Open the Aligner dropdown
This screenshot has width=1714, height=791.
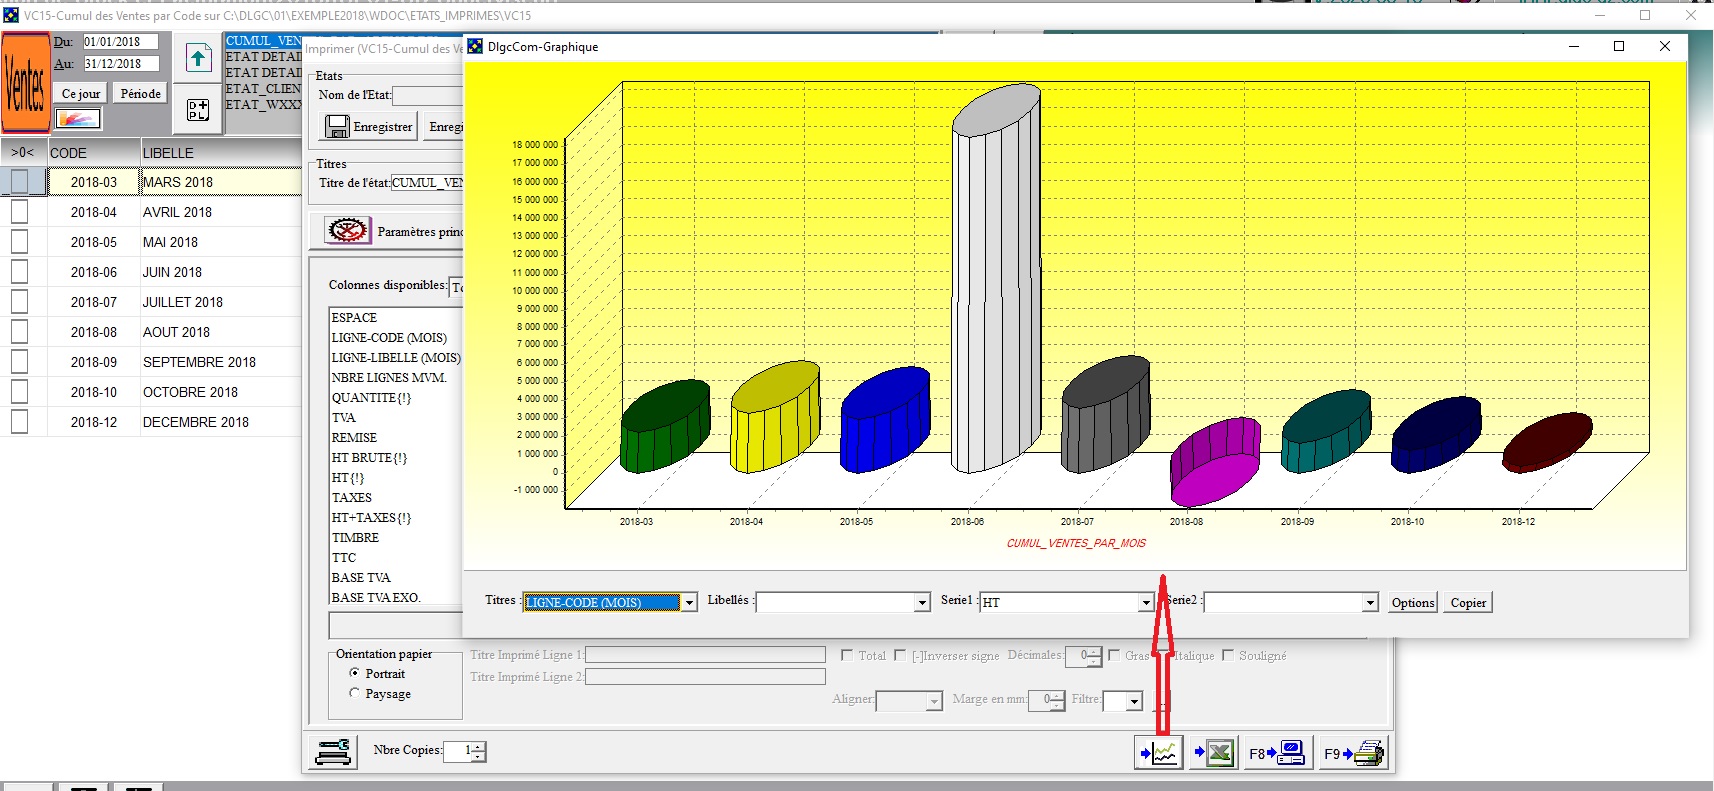tap(934, 701)
